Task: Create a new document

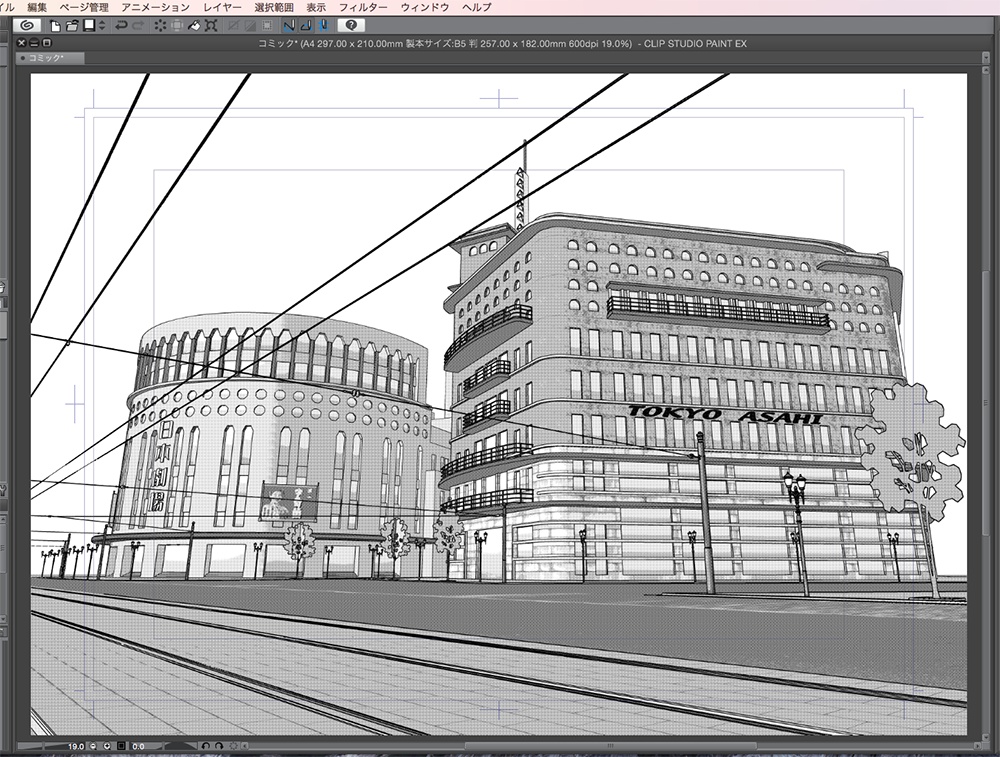Action: 55,26
